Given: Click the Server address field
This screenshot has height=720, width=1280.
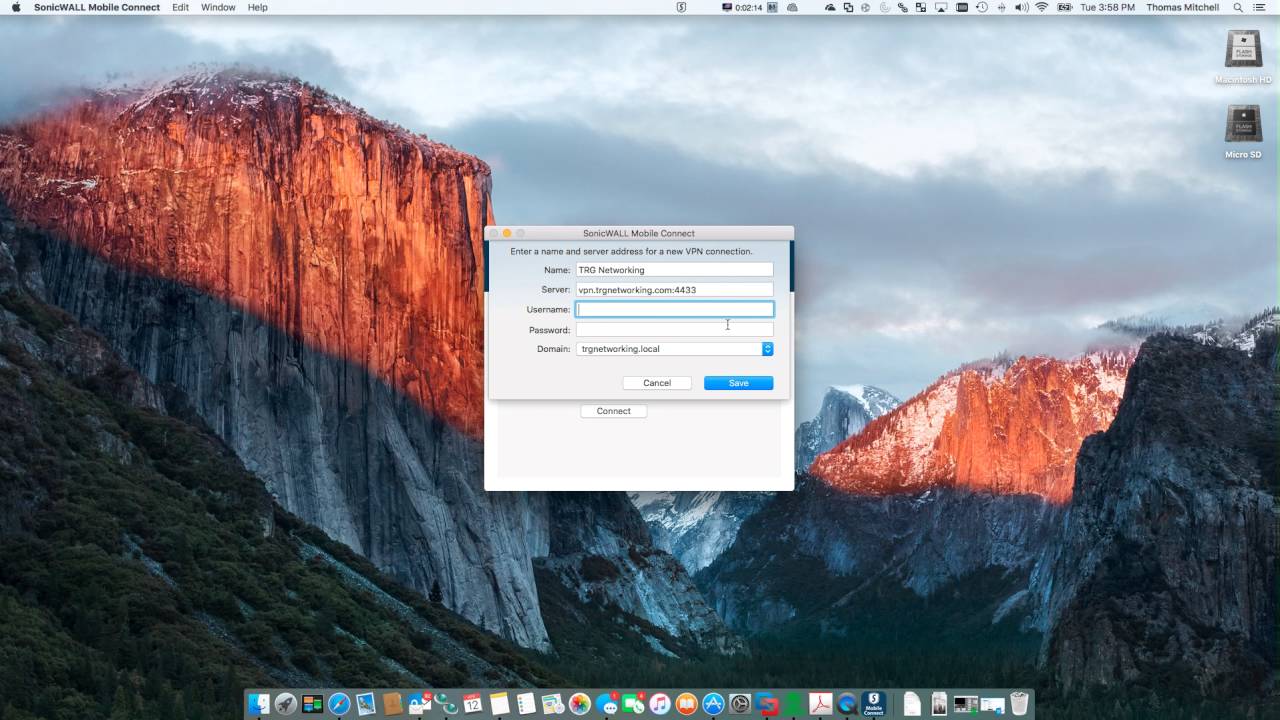Looking at the screenshot, I should pyautogui.click(x=674, y=290).
